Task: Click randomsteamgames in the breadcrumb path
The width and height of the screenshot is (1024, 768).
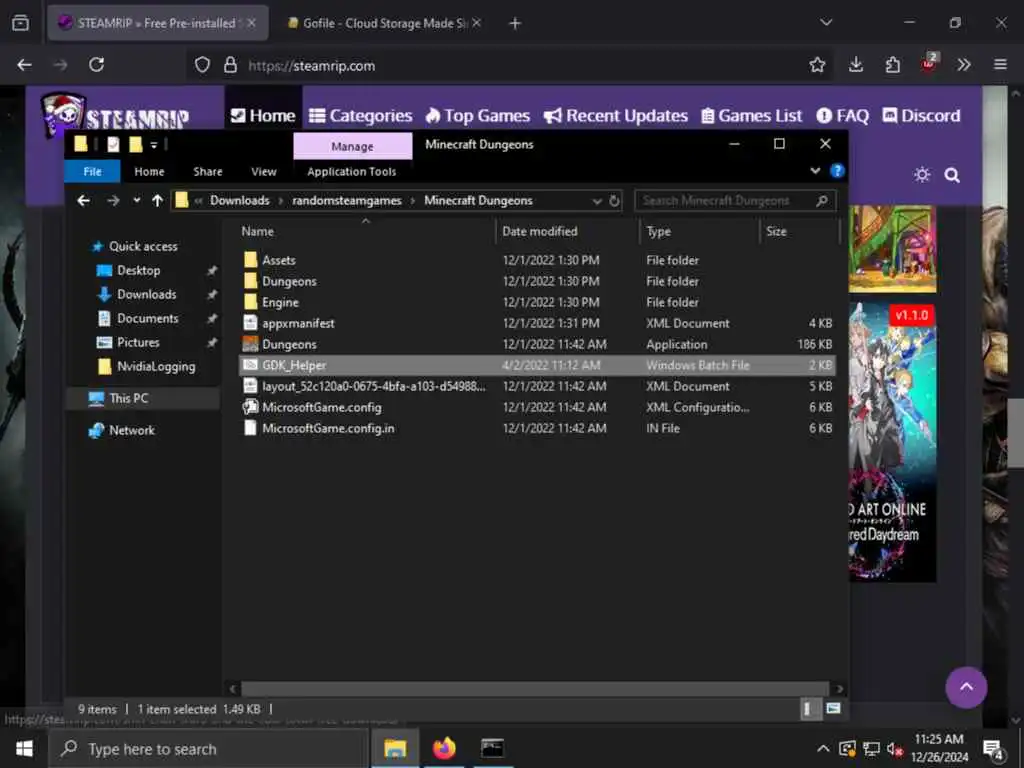Action: (347, 200)
